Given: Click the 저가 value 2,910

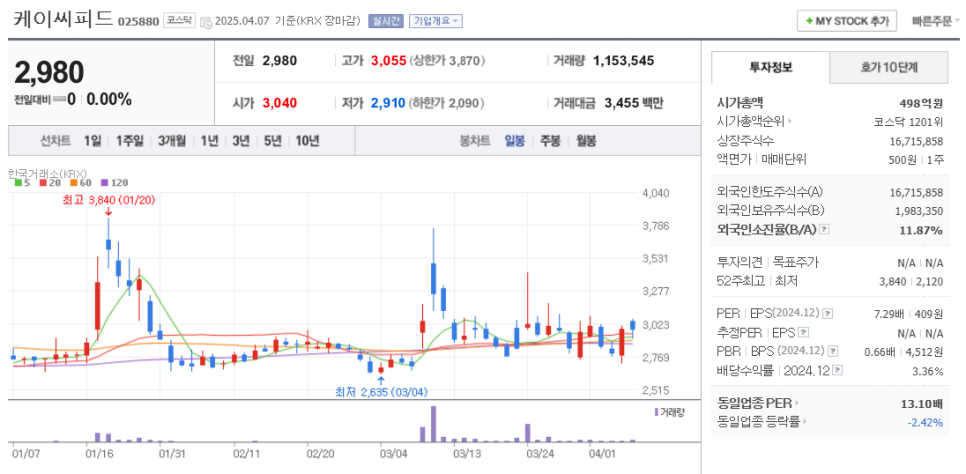Looking at the screenshot, I should (x=388, y=103).
